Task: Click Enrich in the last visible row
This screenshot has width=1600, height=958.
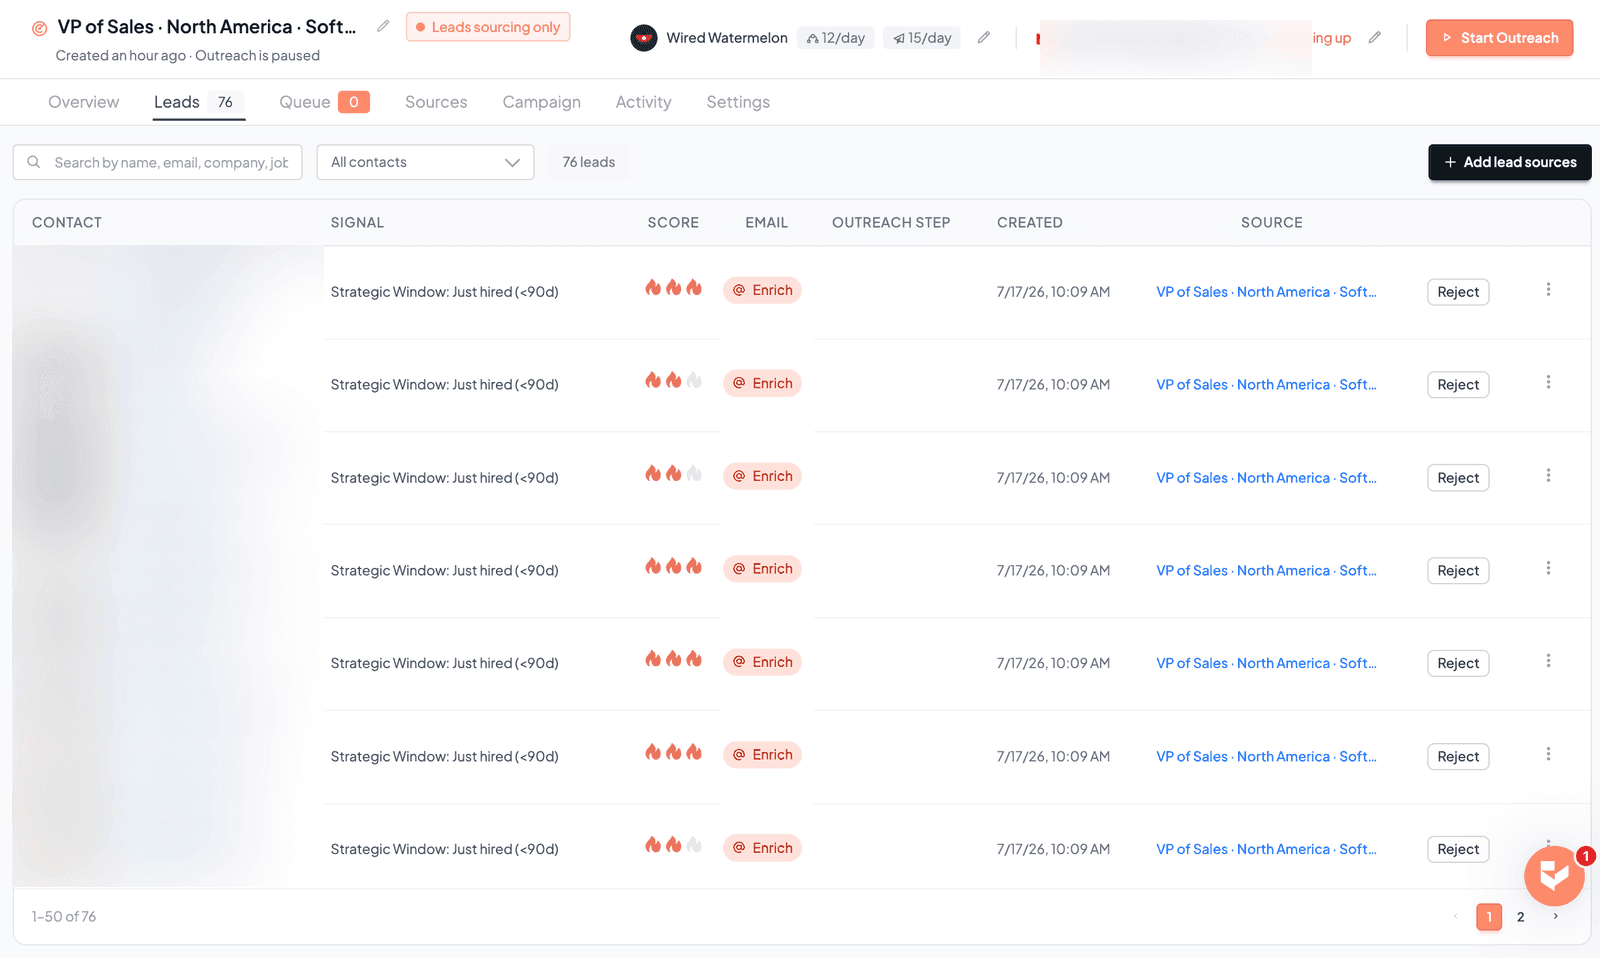Action: click(x=762, y=848)
